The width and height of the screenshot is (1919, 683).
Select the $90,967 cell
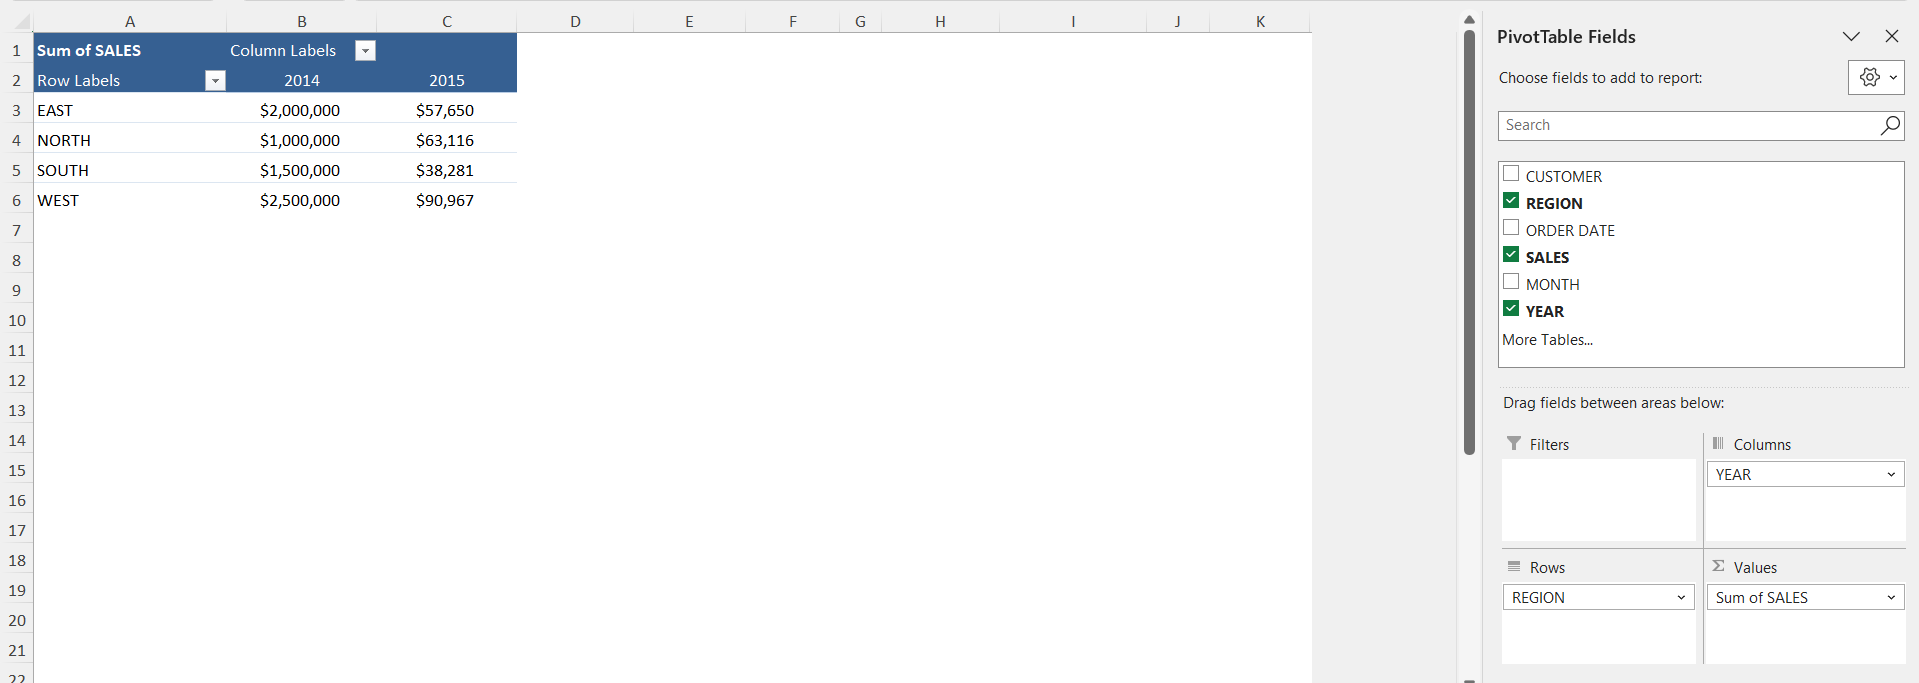[447, 200]
